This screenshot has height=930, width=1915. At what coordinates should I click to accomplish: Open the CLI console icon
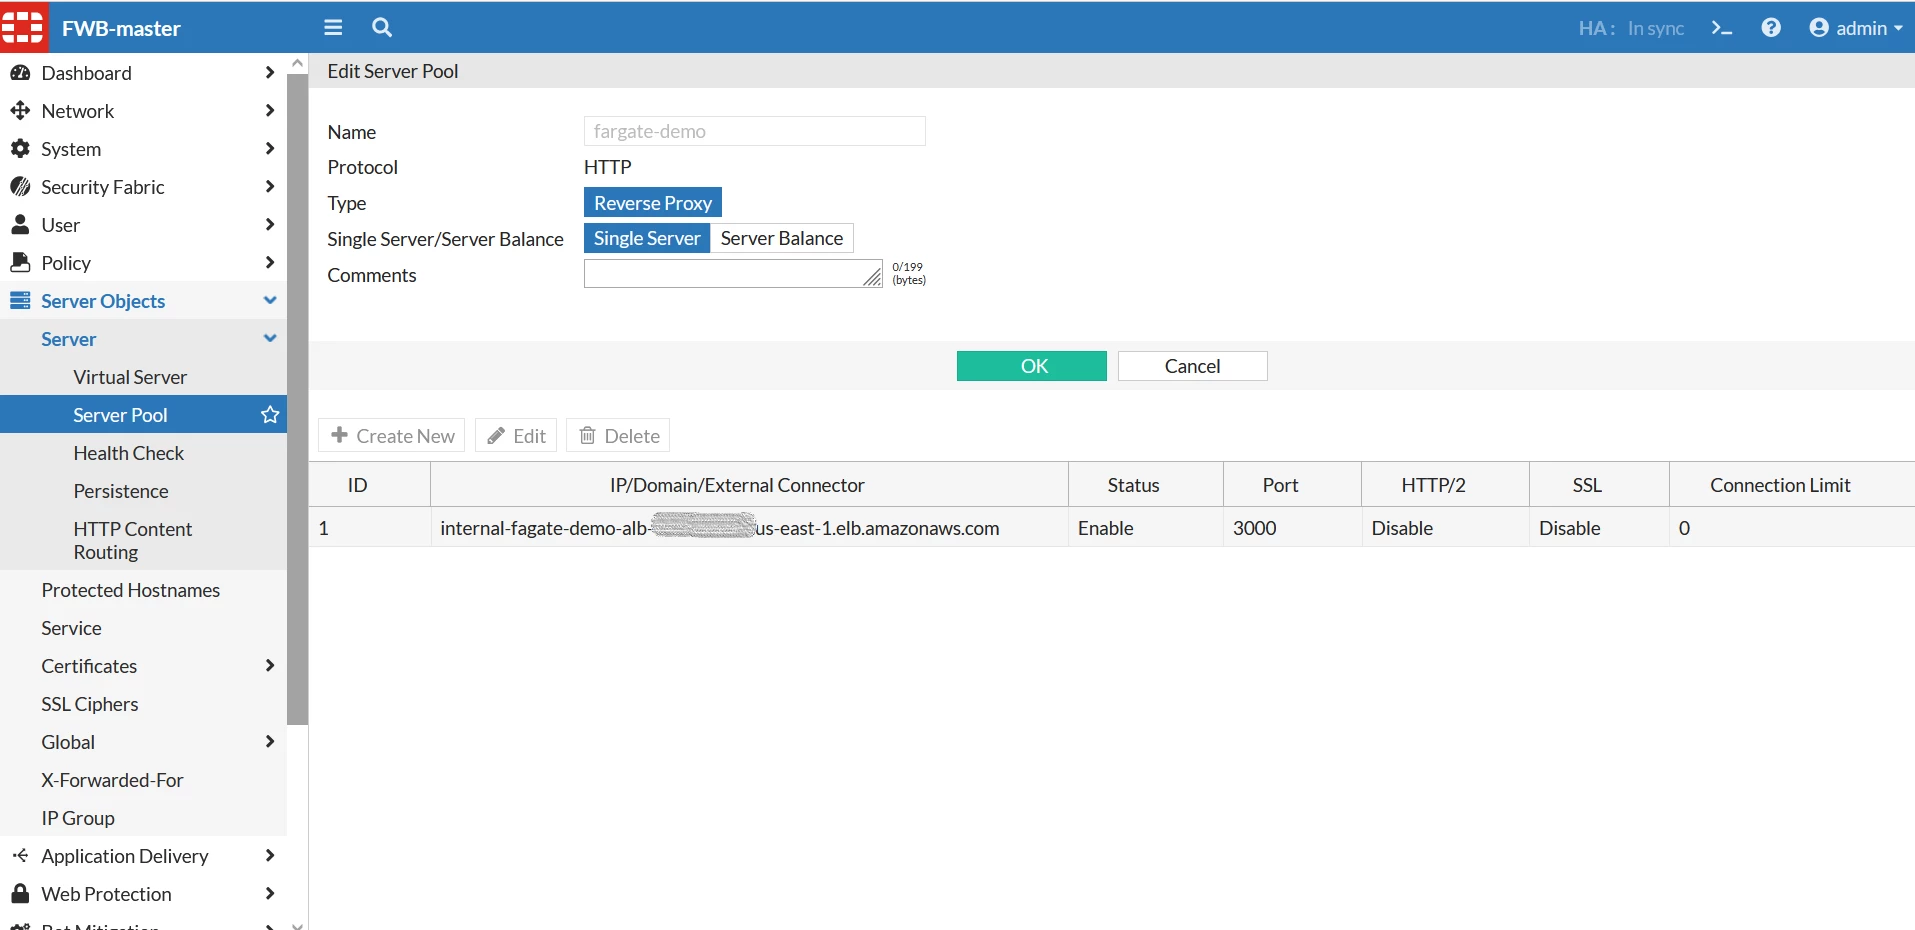(1721, 28)
